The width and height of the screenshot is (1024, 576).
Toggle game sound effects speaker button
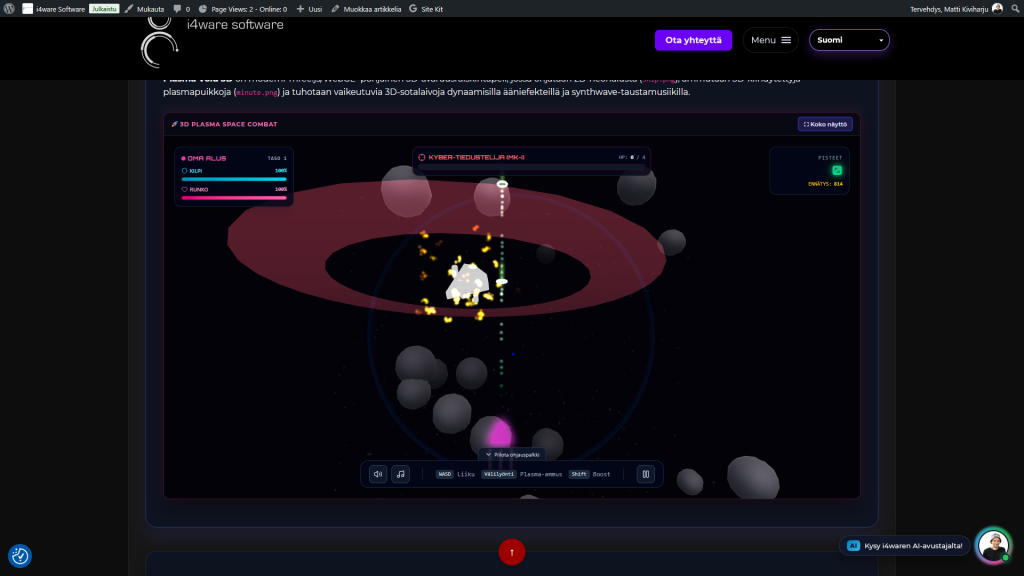378,474
